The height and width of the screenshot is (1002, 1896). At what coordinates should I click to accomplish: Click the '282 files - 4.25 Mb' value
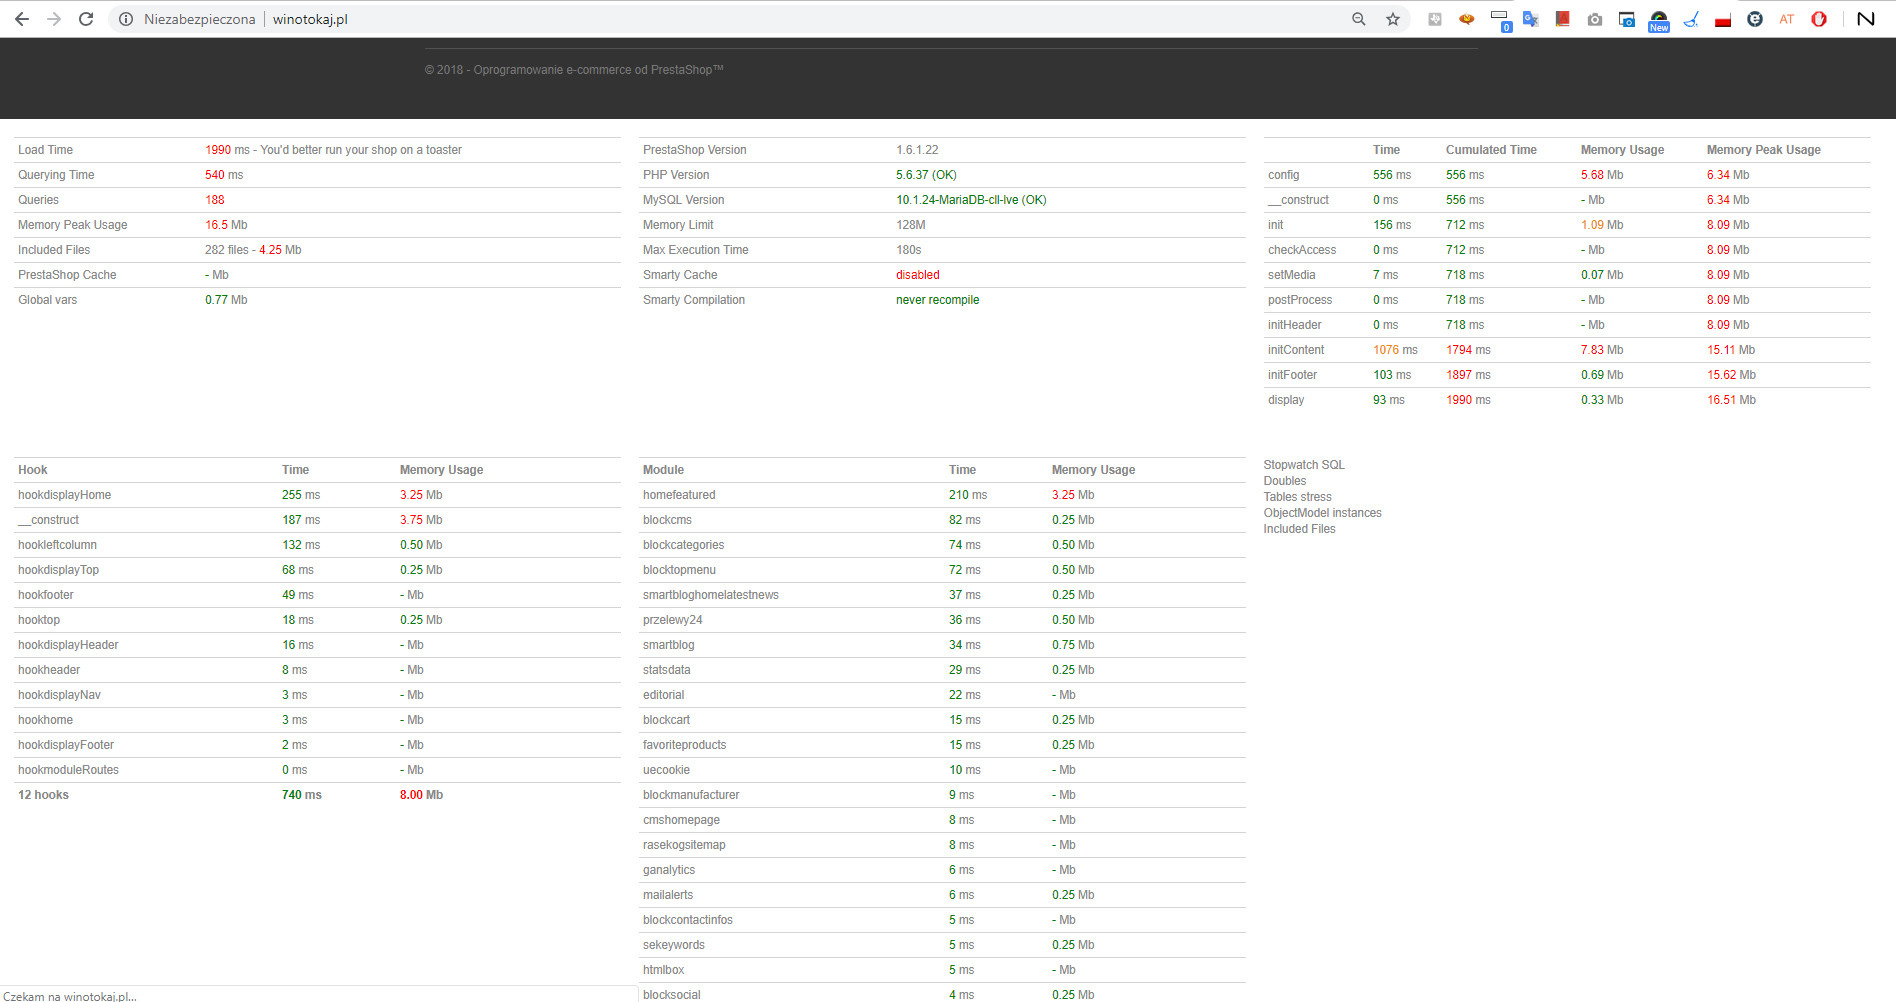[253, 250]
